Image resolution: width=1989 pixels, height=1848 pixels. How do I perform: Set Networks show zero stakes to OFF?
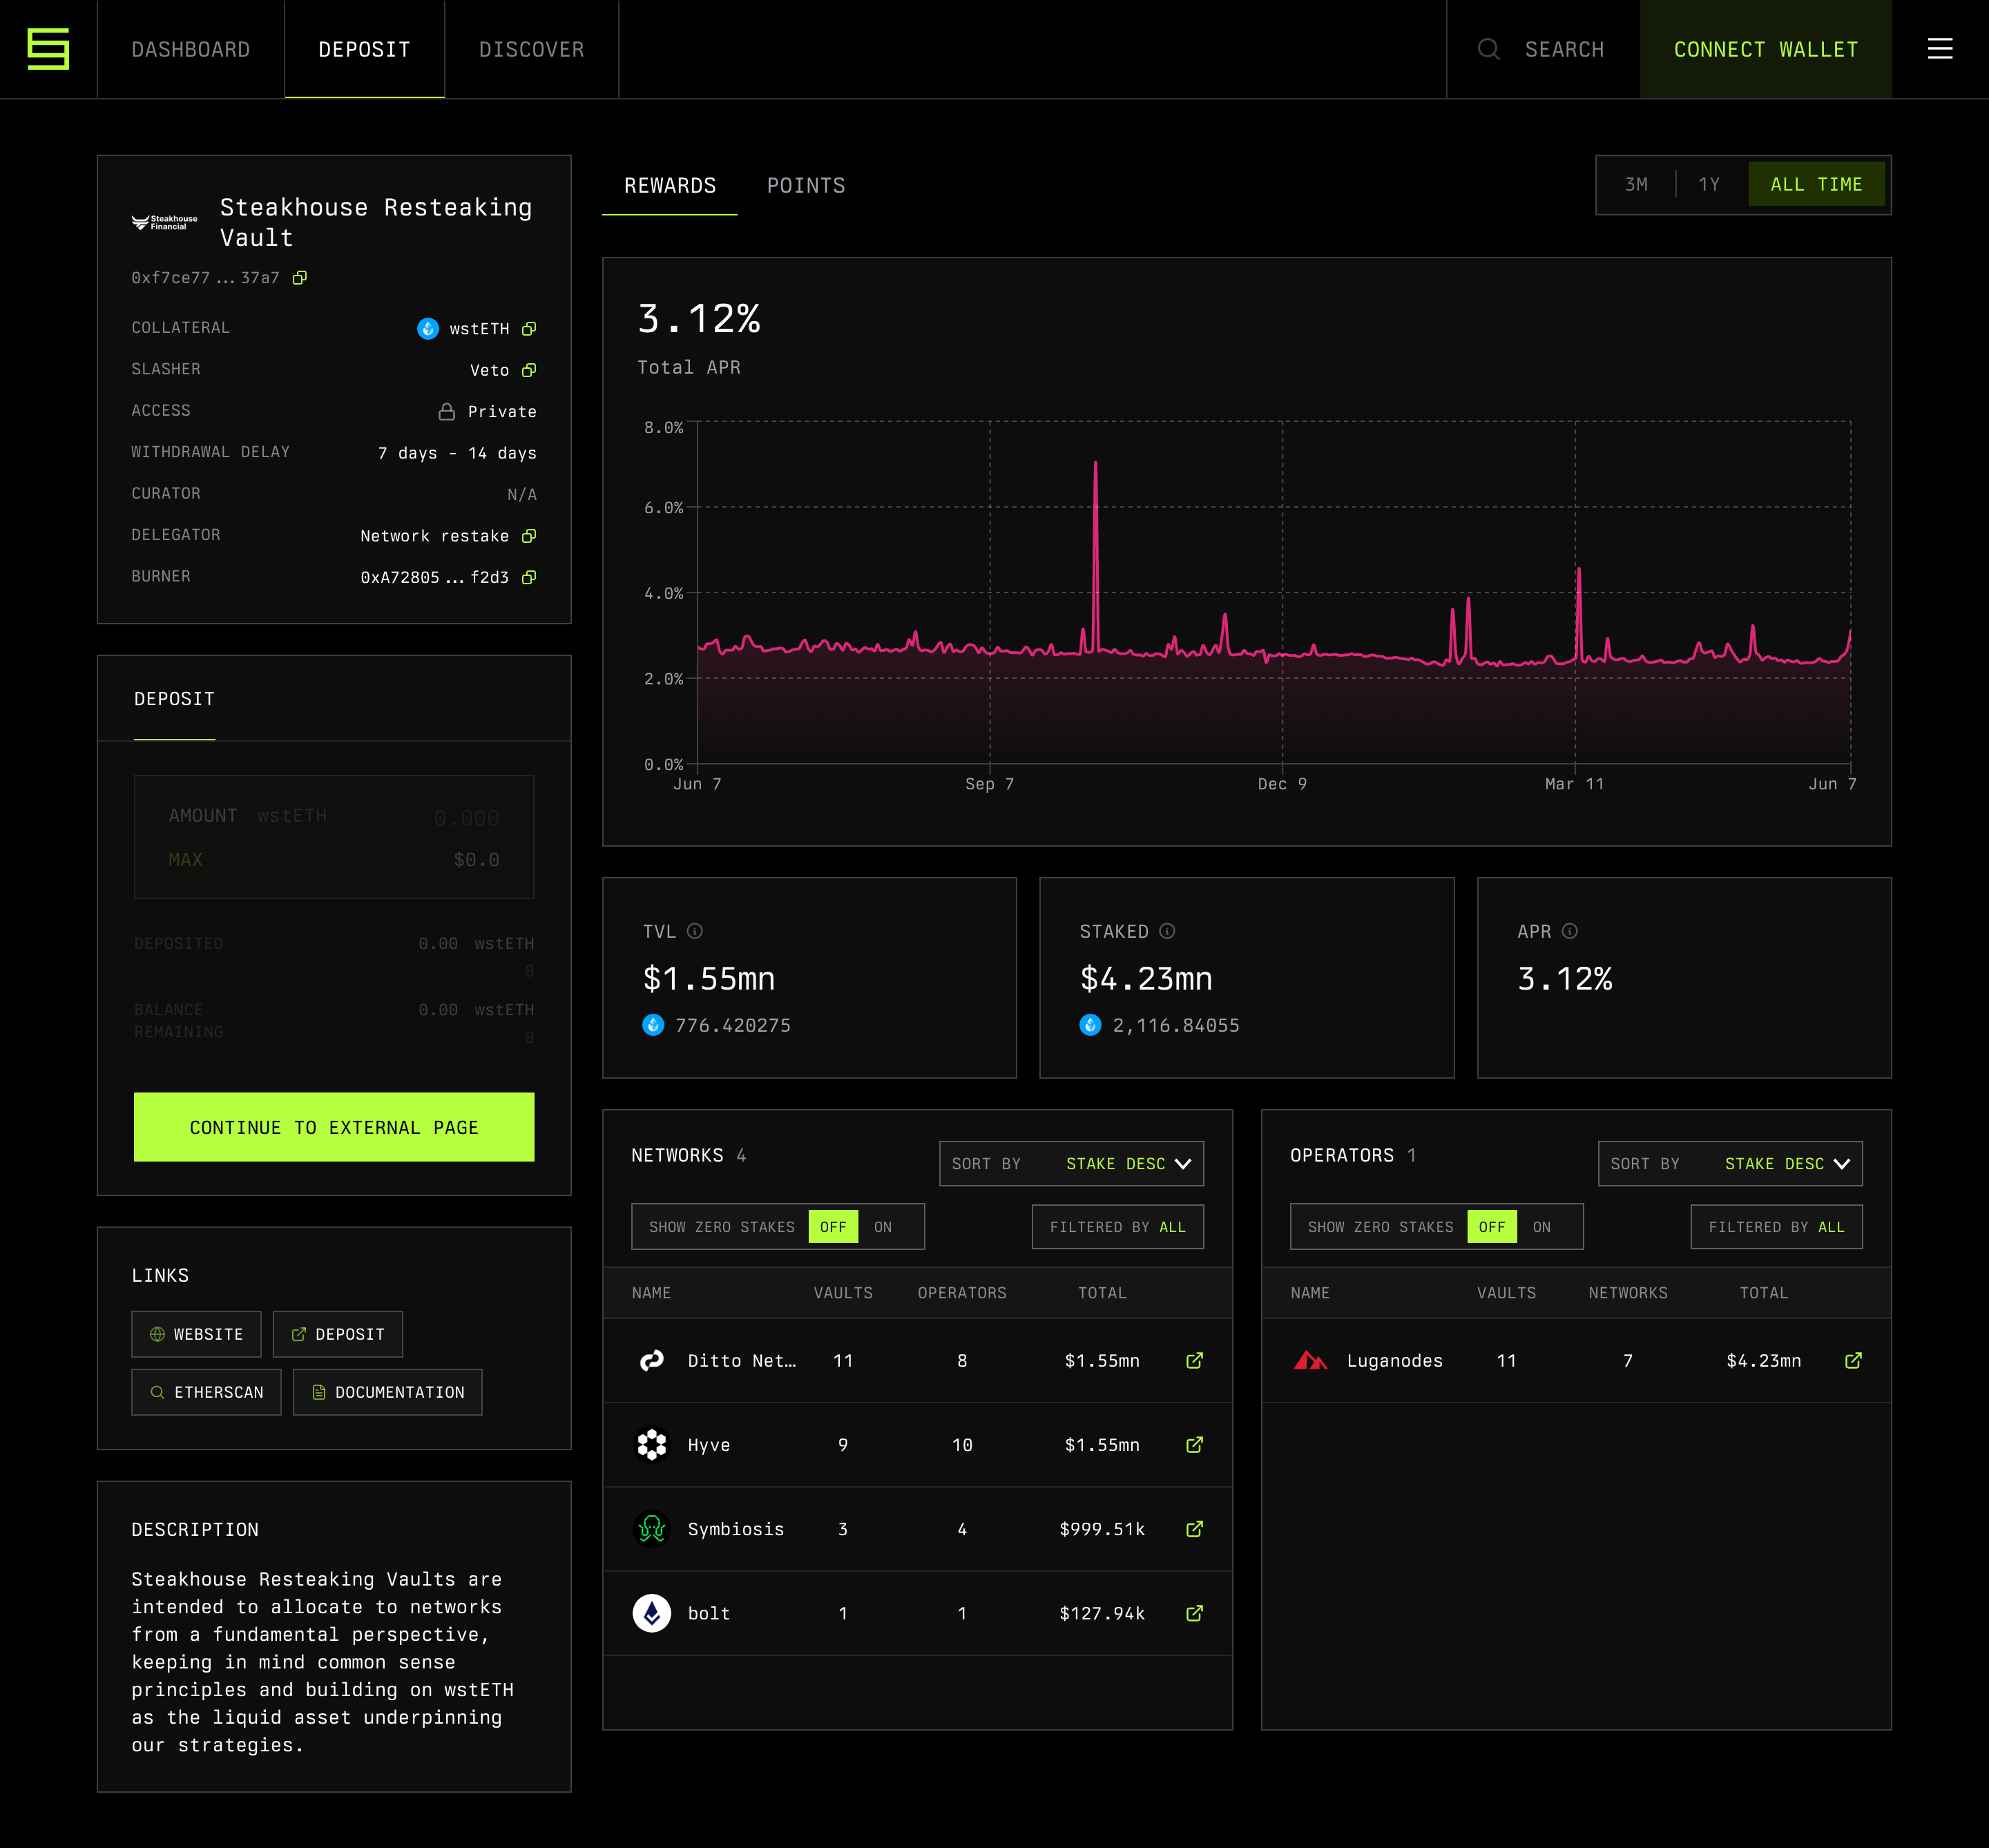click(x=833, y=1227)
